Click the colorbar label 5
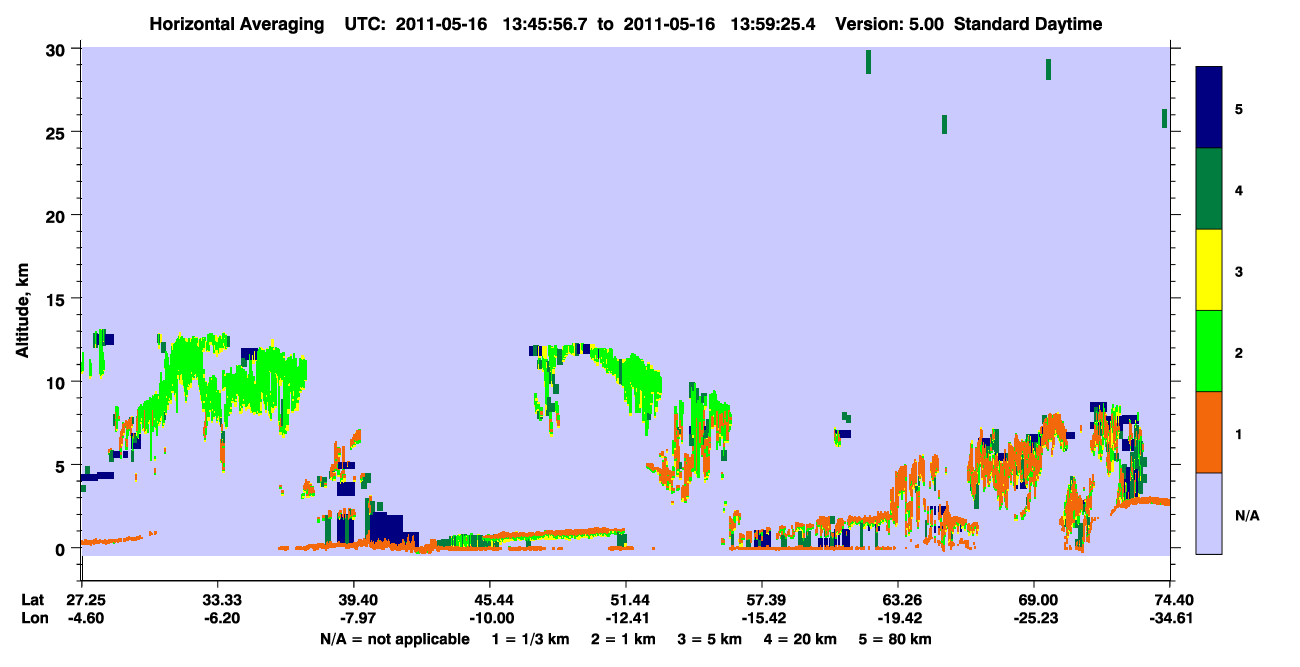The width and height of the screenshot is (1300, 667). 1238,108
